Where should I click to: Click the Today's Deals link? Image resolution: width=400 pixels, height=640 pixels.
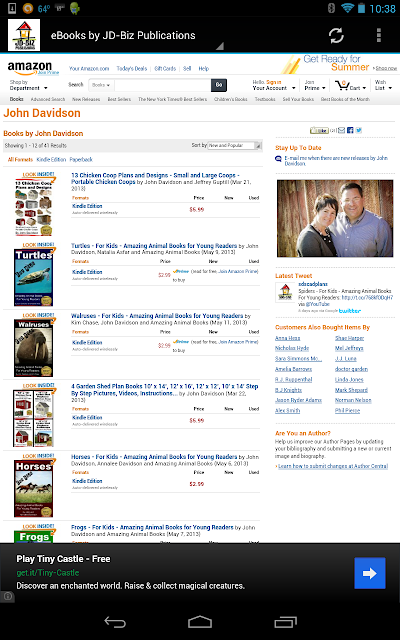tap(131, 69)
